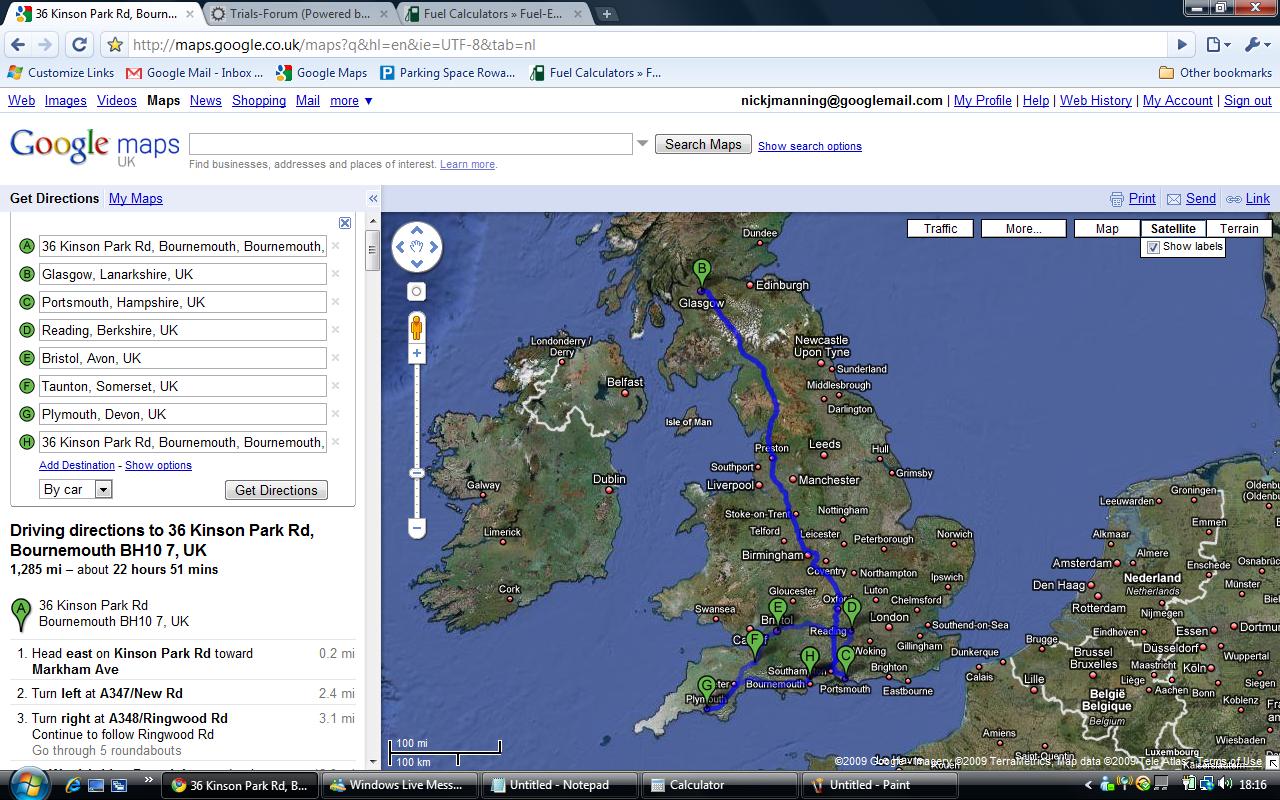Open Calculator from the taskbar
The width and height of the screenshot is (1280, 800).
[719, 785]
